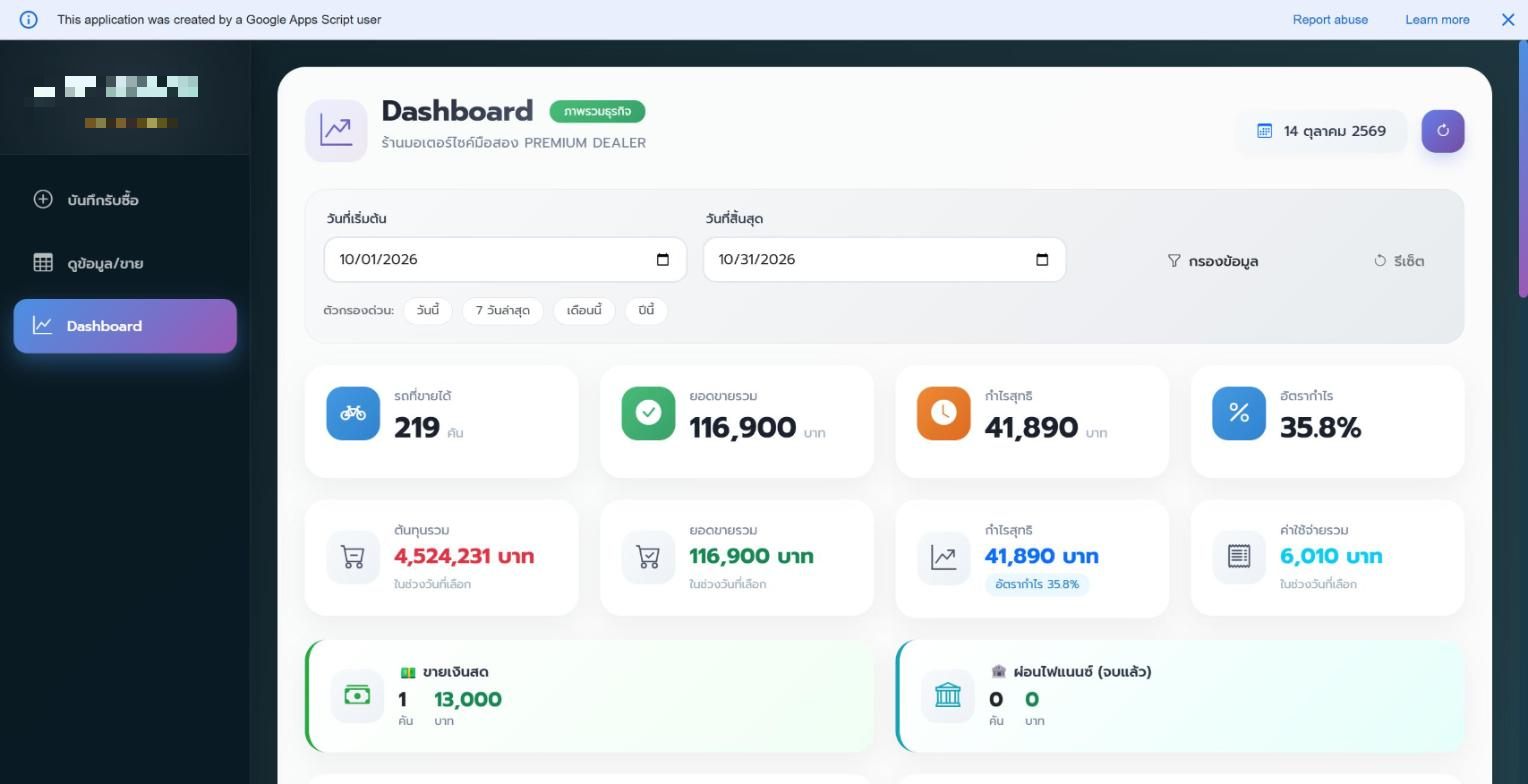The image size is (1528, 784).
Task: Click the 4,524,231 บาท cost value
Action: [464, 556]
